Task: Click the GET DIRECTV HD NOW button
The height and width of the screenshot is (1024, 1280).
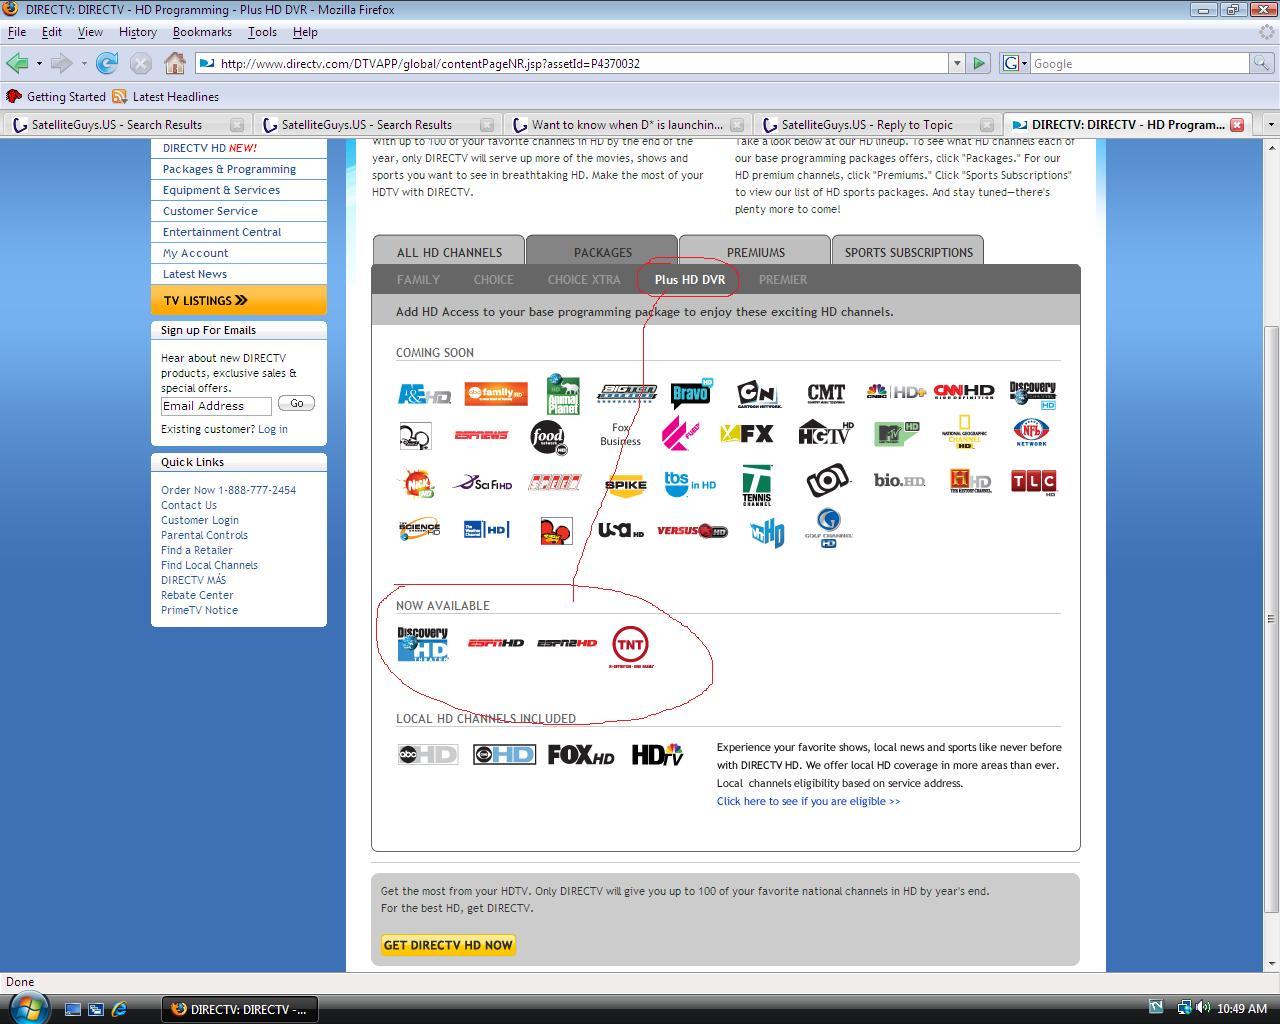Action: (448, 945)
